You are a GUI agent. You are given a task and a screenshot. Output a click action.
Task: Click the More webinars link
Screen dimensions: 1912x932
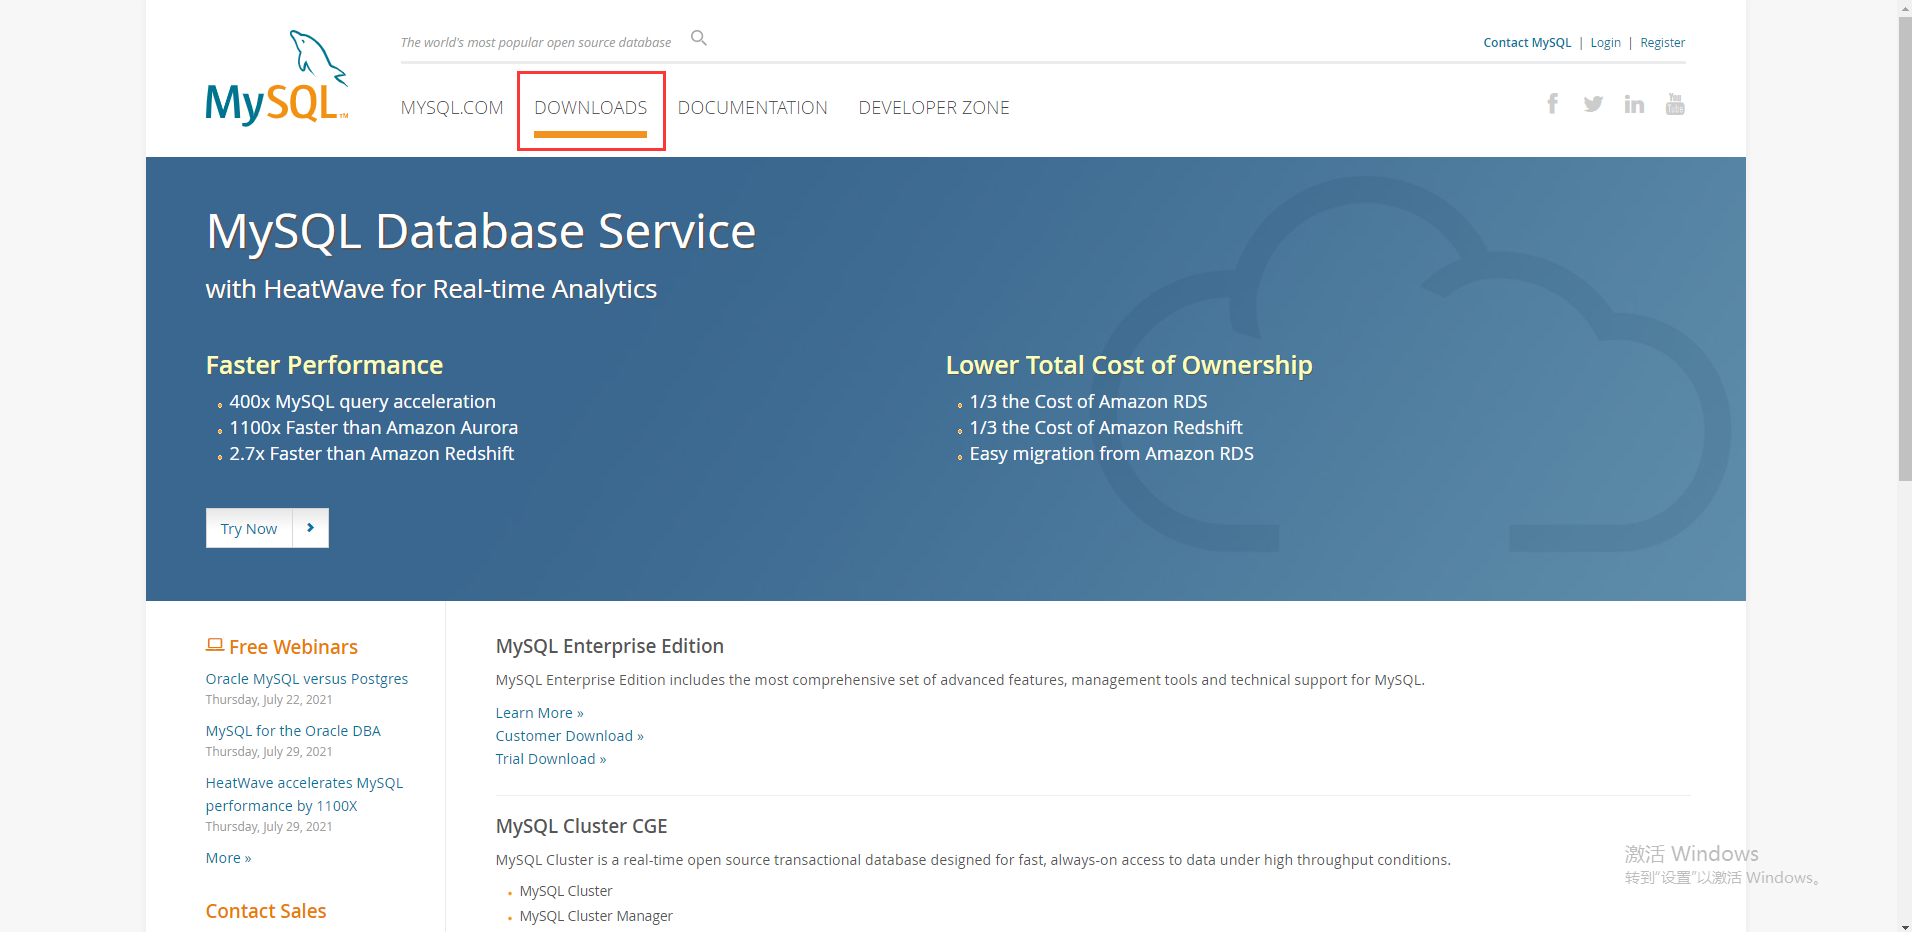[x=228, y=858]
